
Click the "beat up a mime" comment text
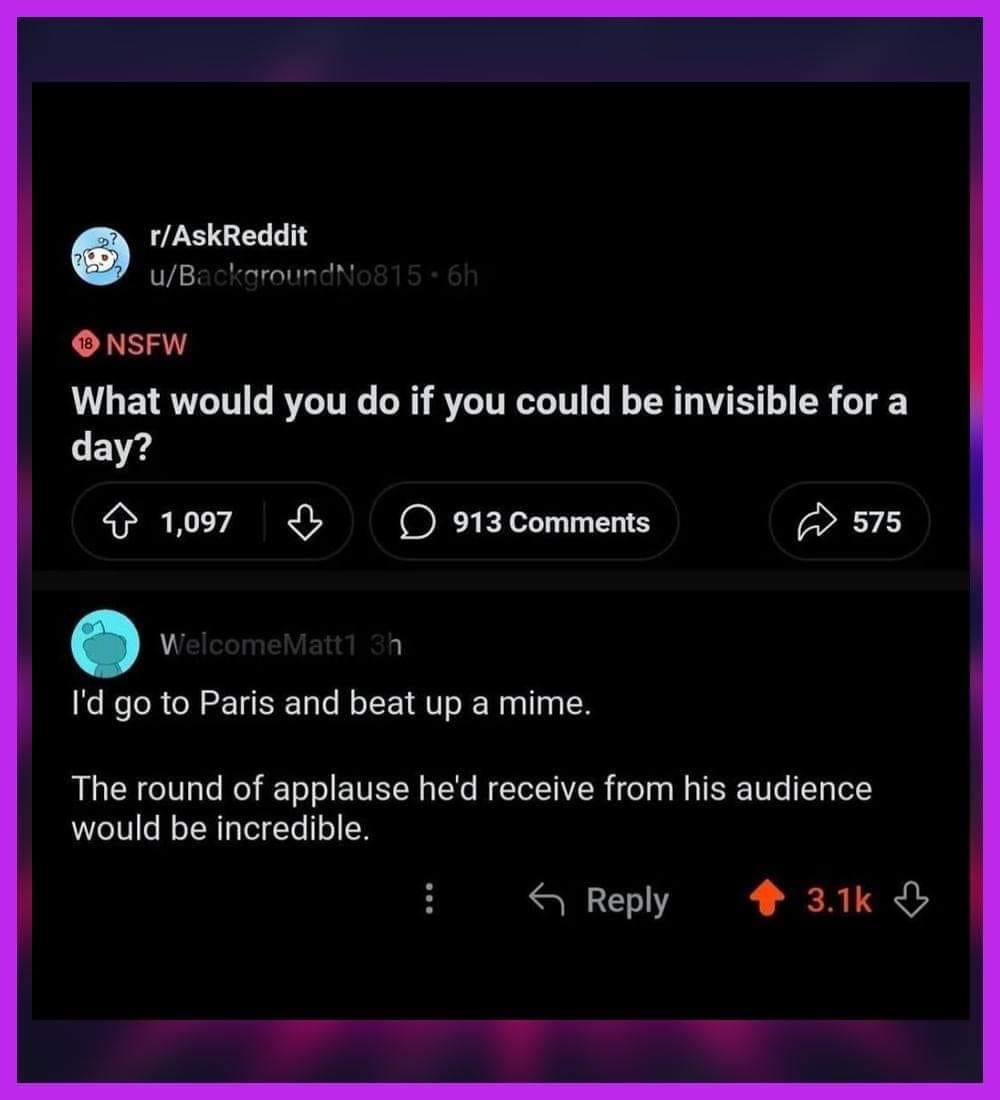(x=330, y=704)
